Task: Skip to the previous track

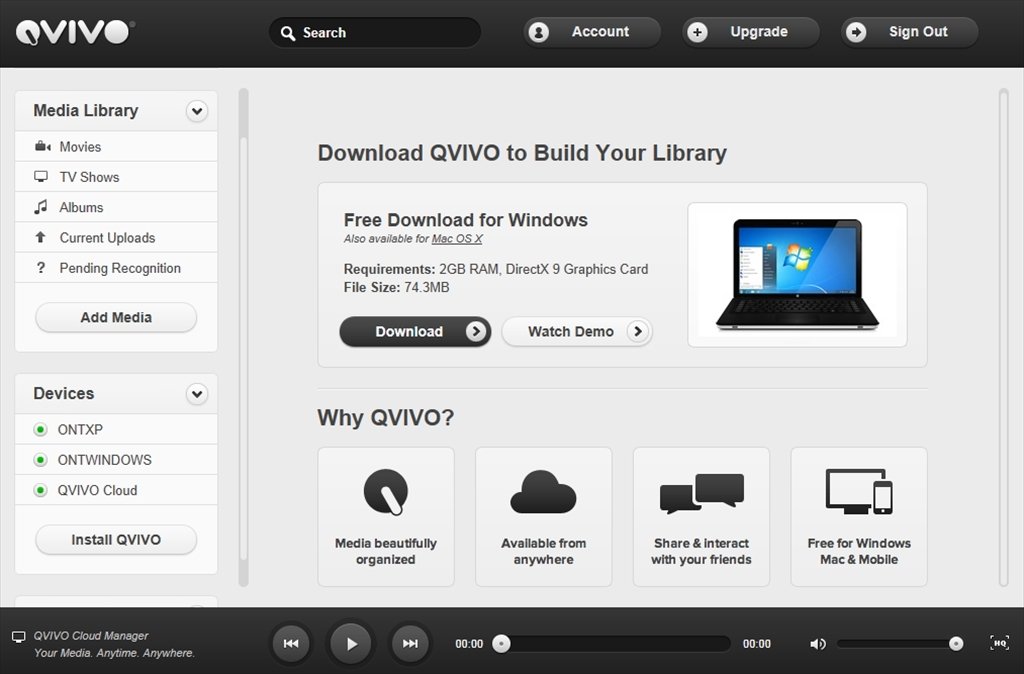Action: pos(291,644)
